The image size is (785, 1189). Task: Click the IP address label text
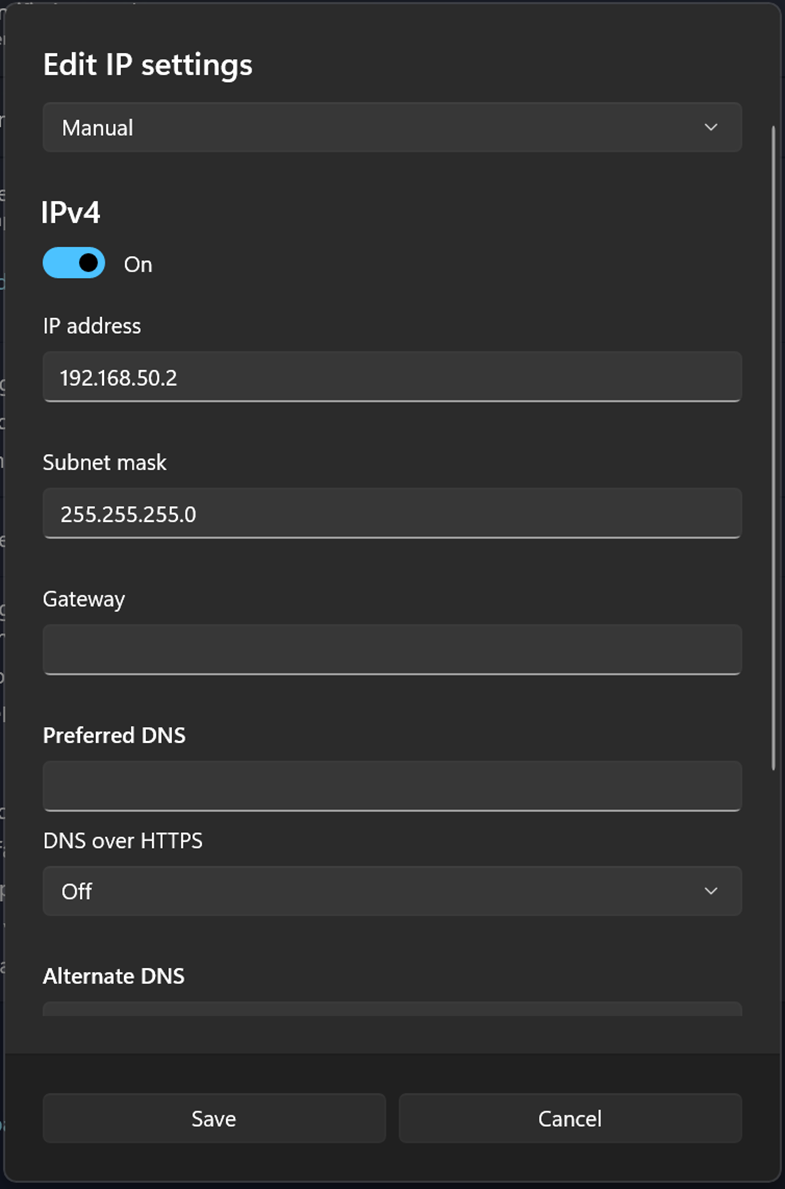pos(92,326)
